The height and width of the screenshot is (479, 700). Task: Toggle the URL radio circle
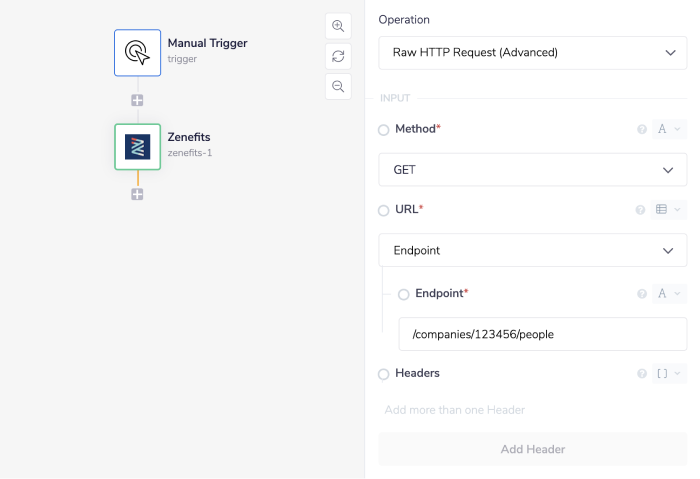[384, 210]
